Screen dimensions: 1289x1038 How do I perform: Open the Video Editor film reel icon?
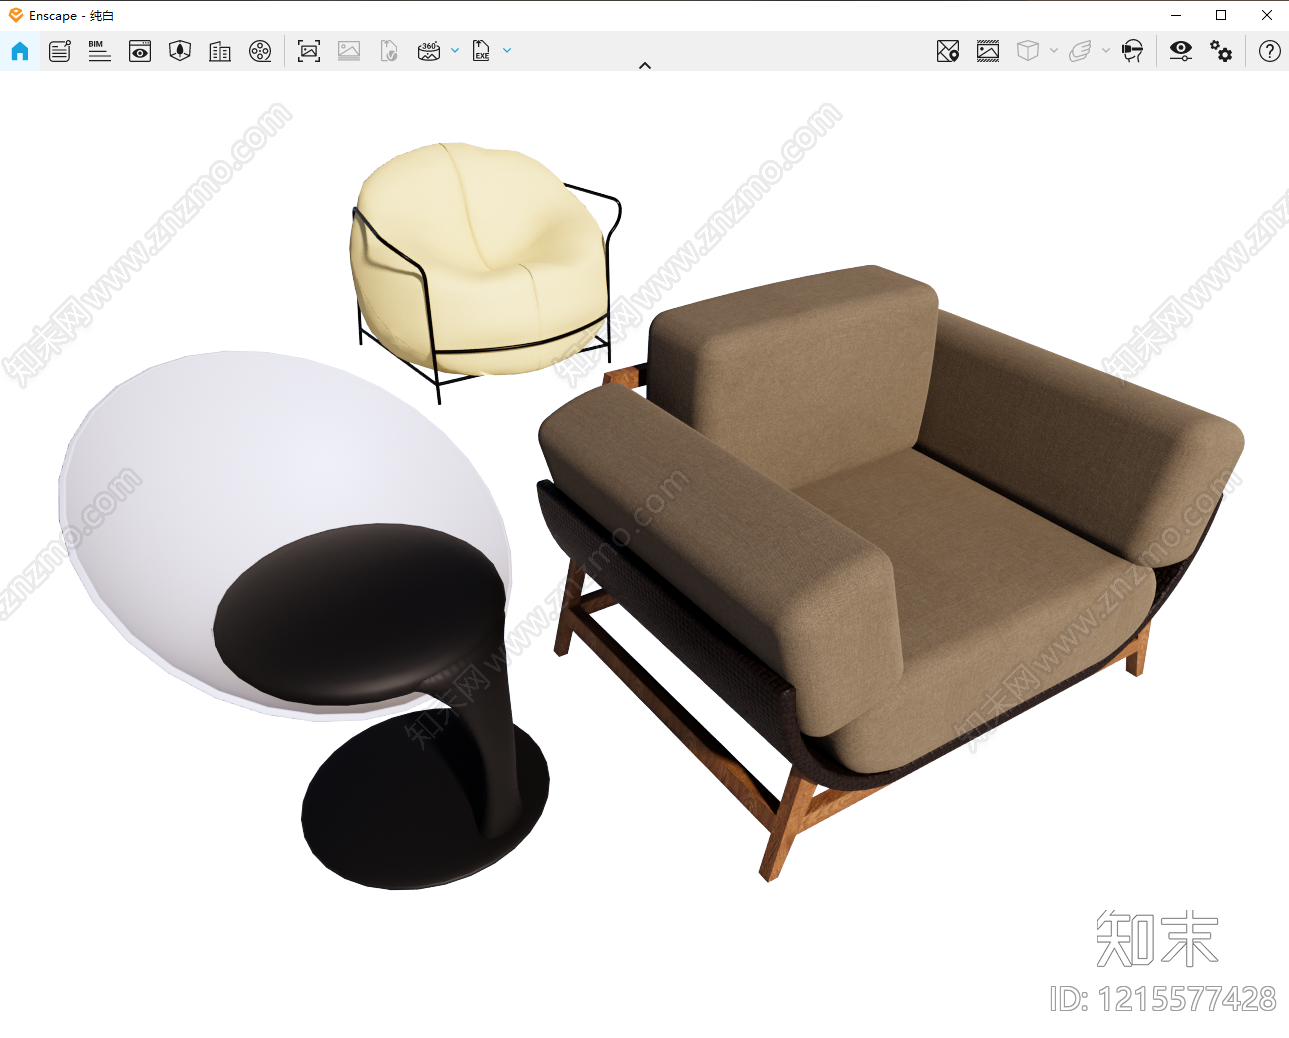[260, 51]
